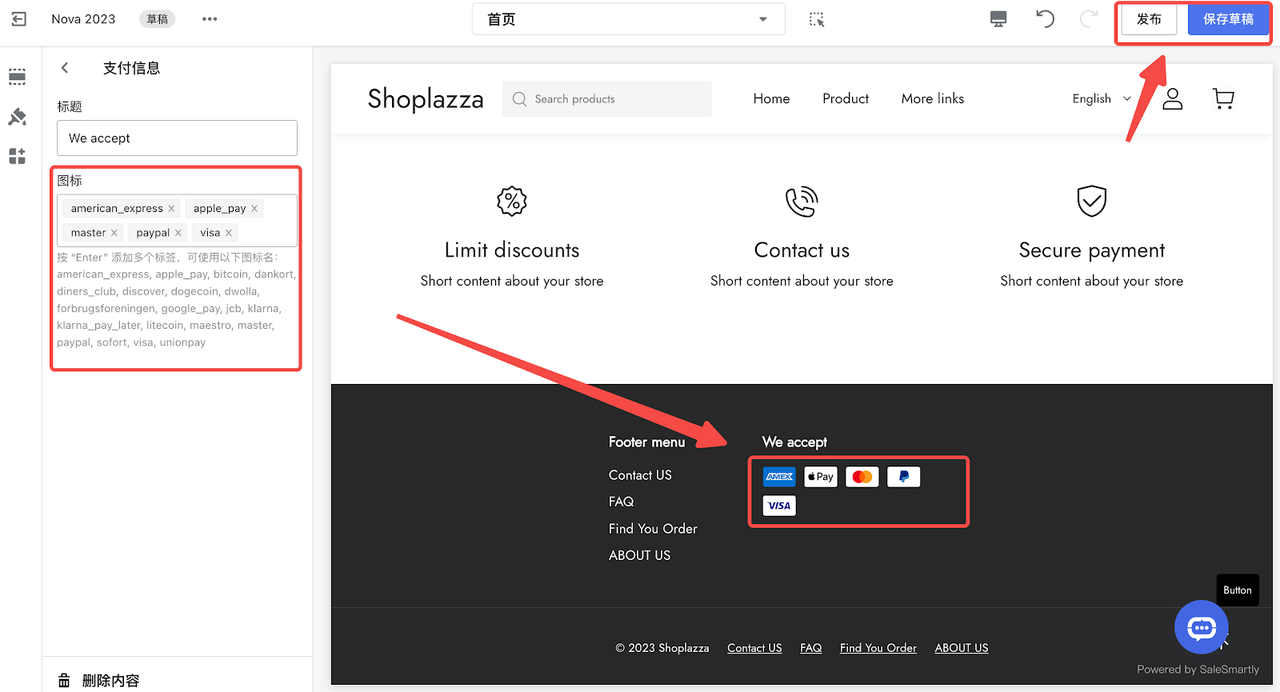
Task: Click the user account icon in header
Action: [1172, 98]
